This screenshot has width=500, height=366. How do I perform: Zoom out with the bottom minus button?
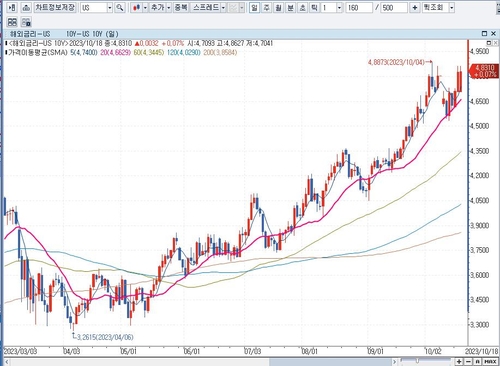coord(468,361)
